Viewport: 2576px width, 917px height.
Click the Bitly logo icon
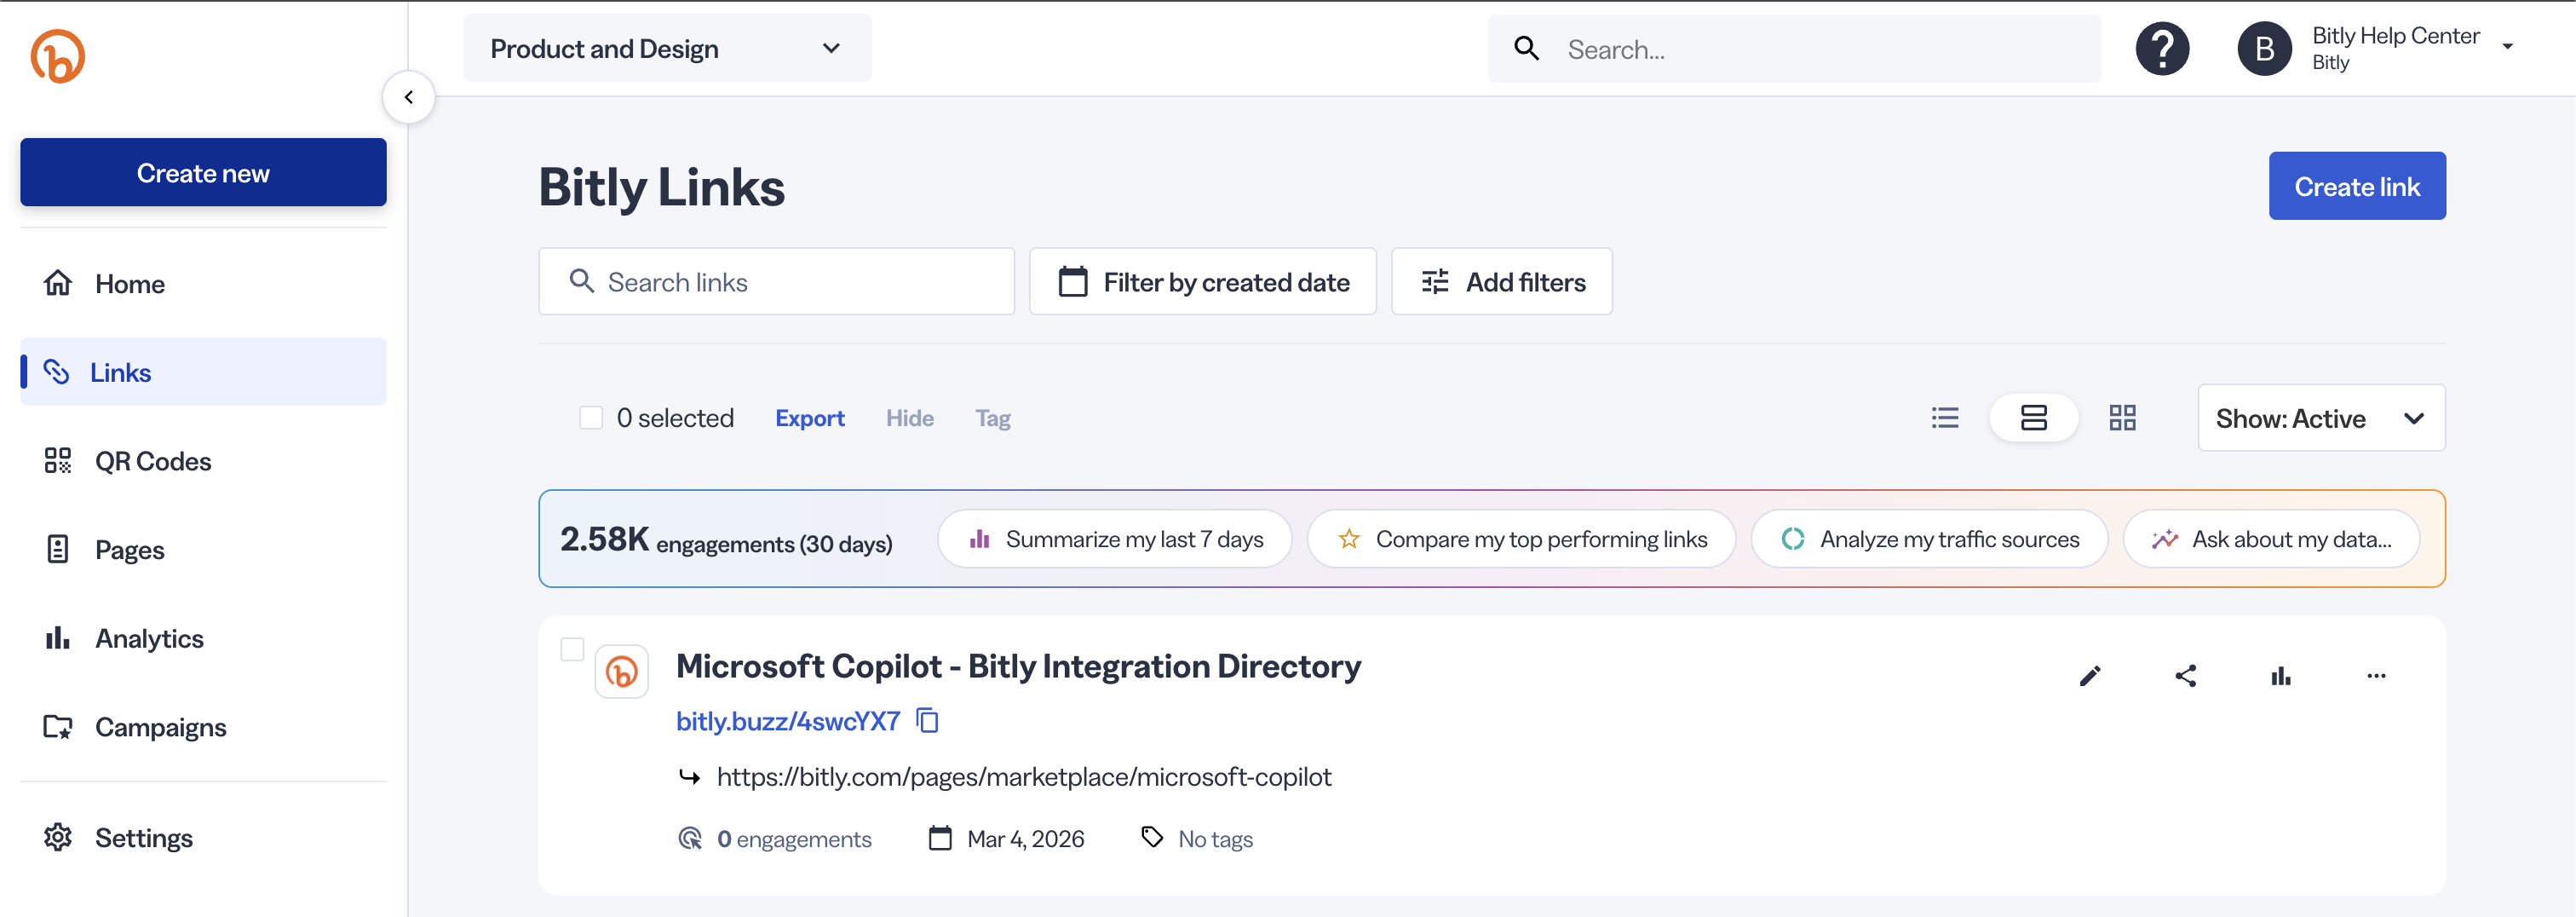click(x=58, y=56)
